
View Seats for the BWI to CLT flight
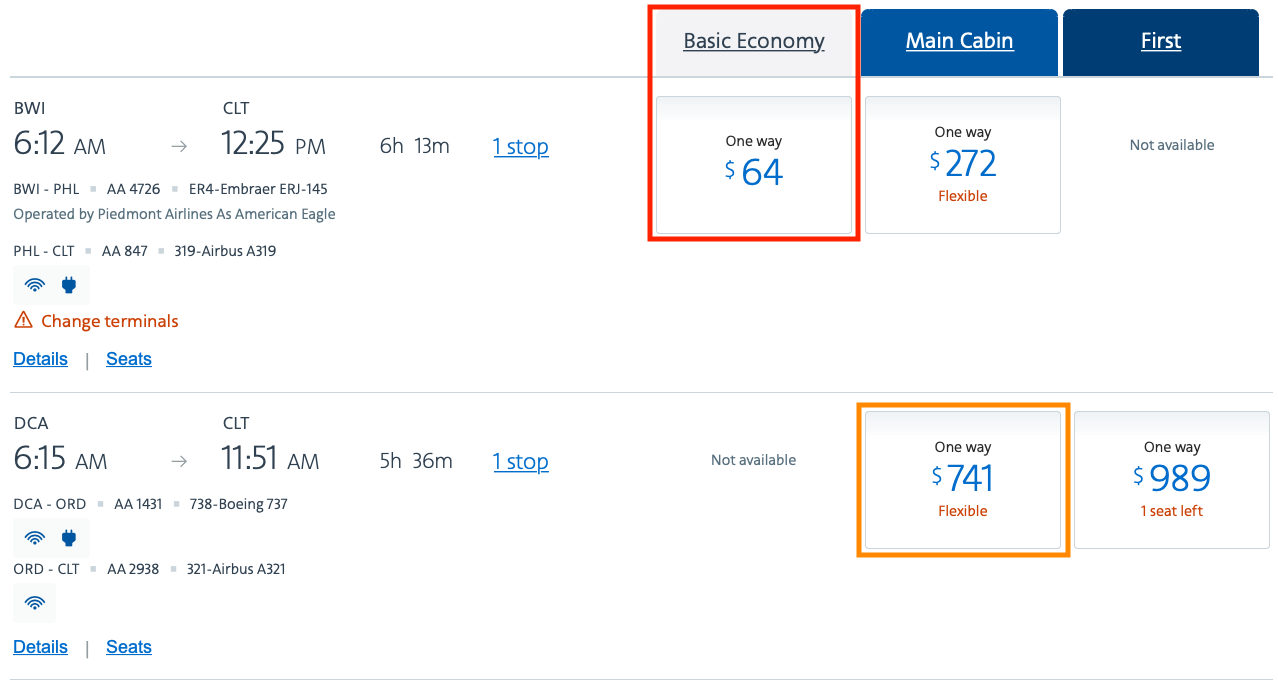(x=129, y=359)
